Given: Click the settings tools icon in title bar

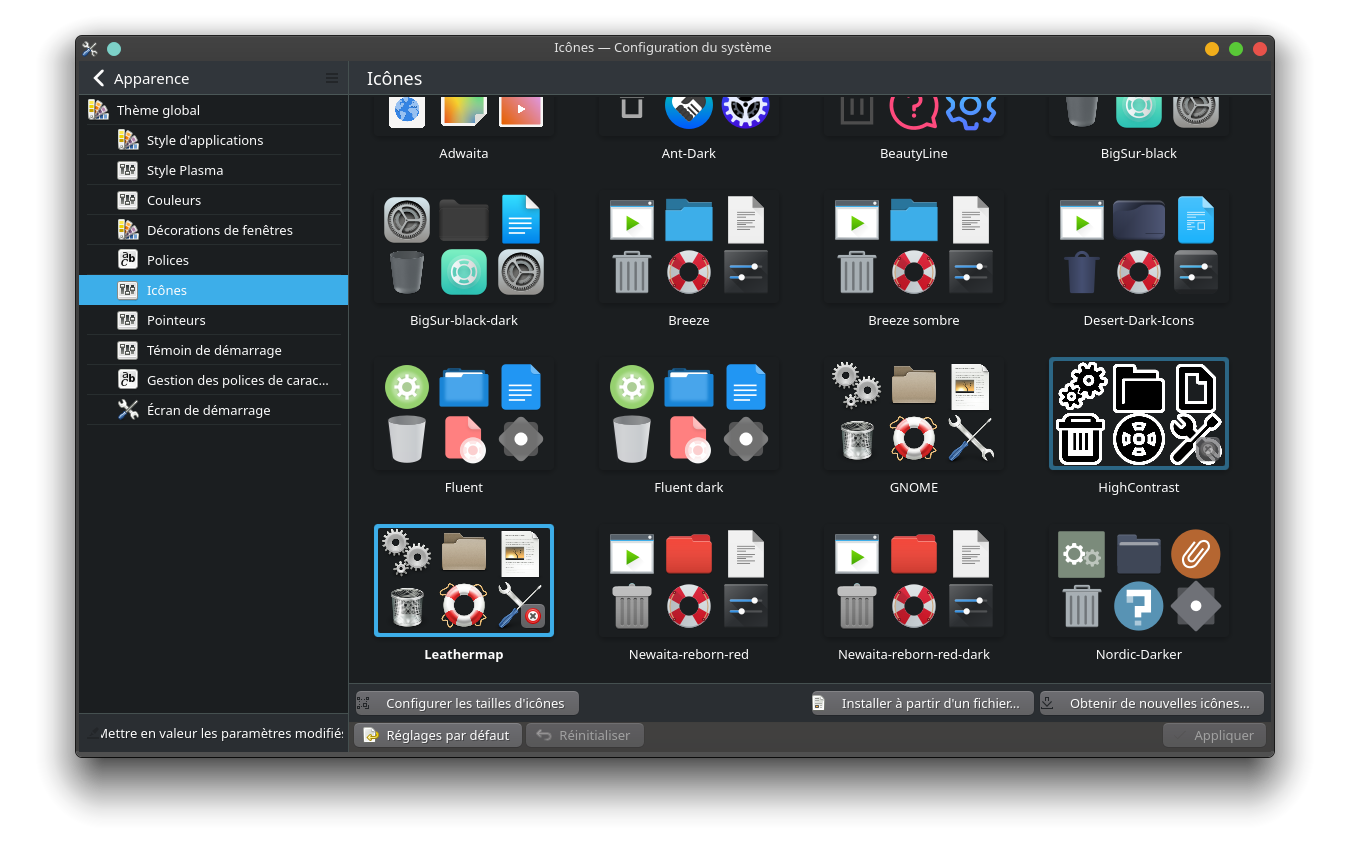Looking at the screenshot, I should click(x=90, y=48).
